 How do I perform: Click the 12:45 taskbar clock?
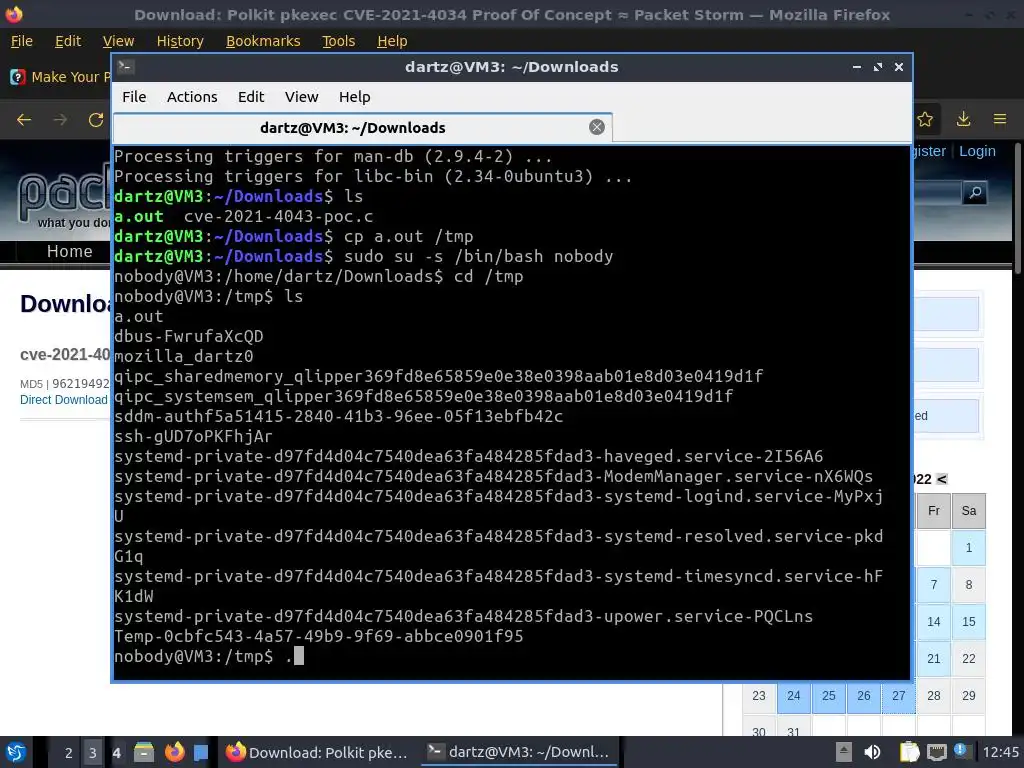(1000, 752)
